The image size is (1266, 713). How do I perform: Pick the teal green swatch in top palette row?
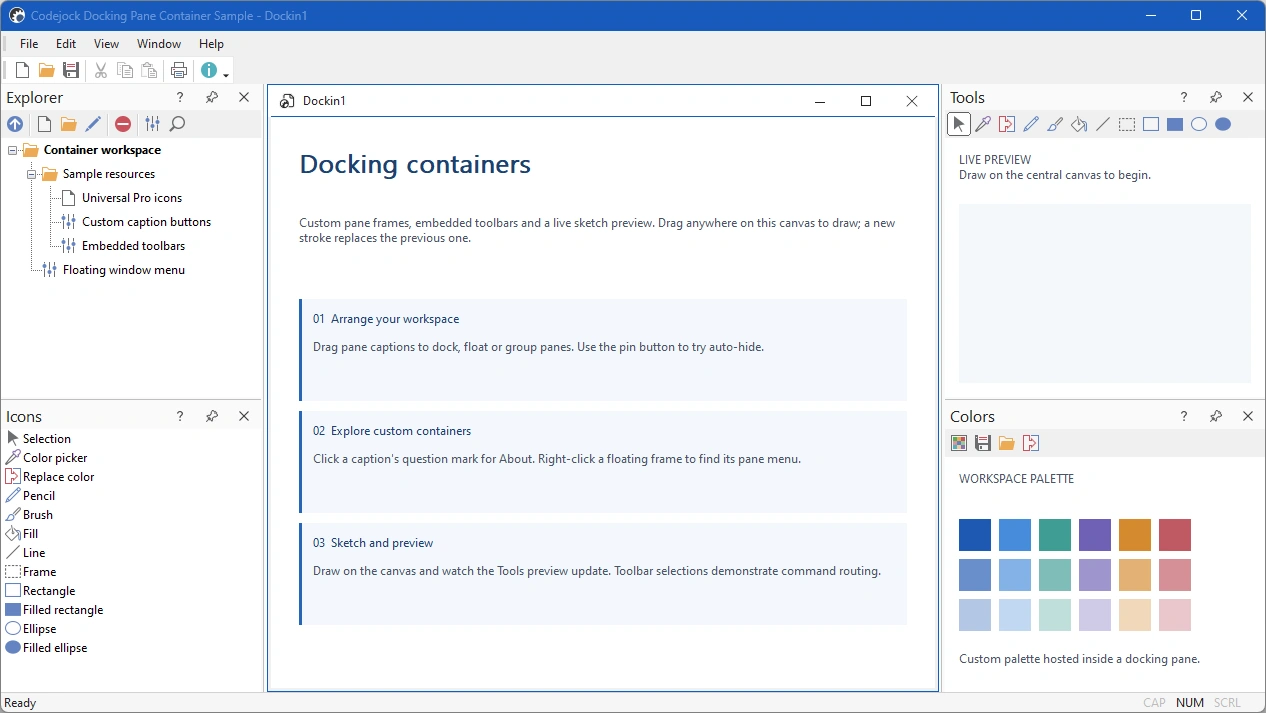pyautogui.click(x=1055, y=535)
